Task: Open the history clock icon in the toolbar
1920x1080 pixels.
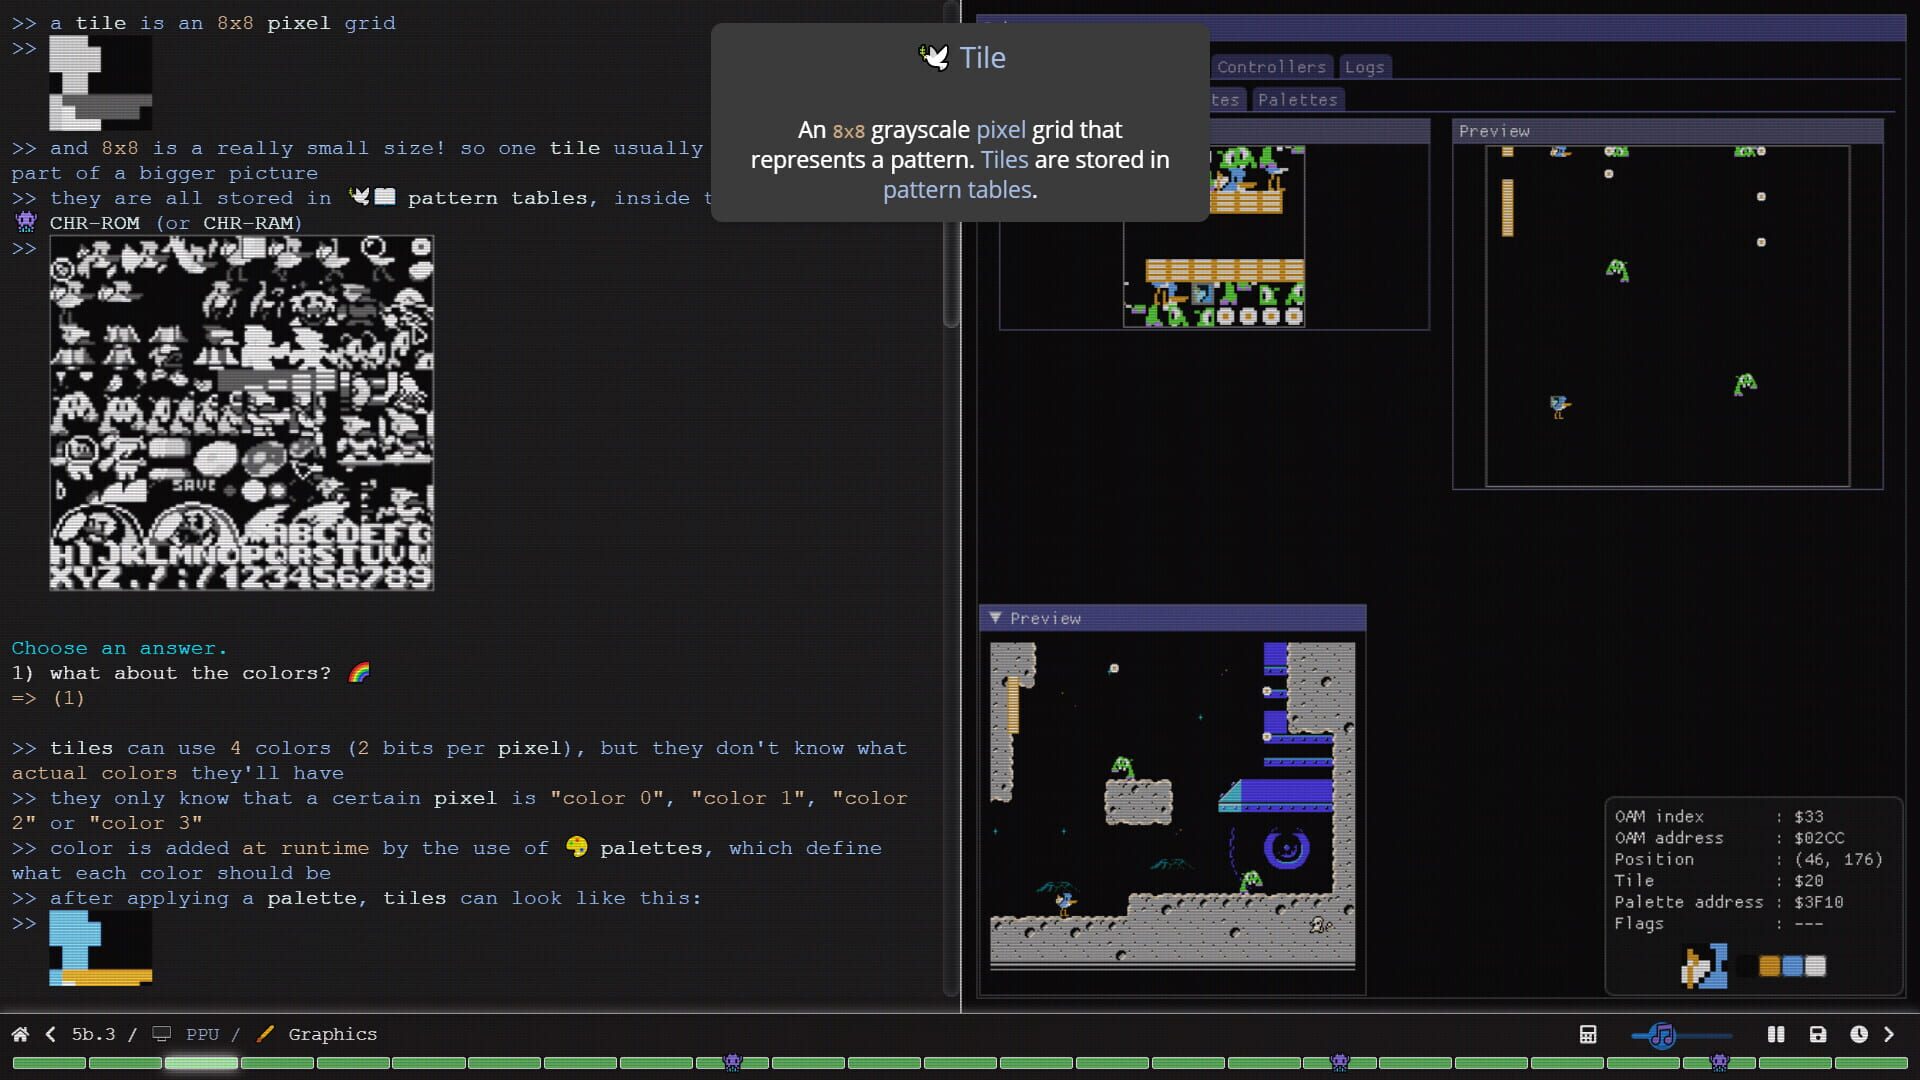Action: click(1860, 1034)
